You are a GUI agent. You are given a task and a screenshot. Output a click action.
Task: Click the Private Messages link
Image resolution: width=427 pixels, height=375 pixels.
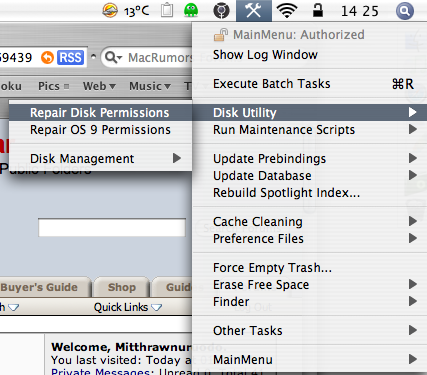coord(101,372)
